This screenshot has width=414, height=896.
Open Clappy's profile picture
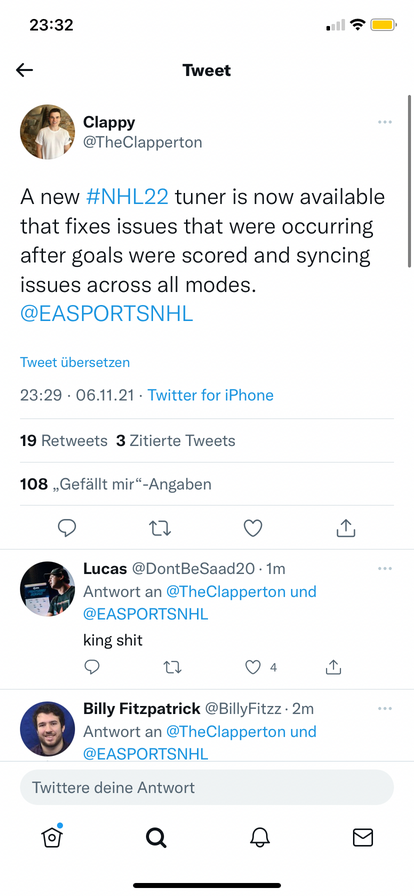(x=47, y=131)
